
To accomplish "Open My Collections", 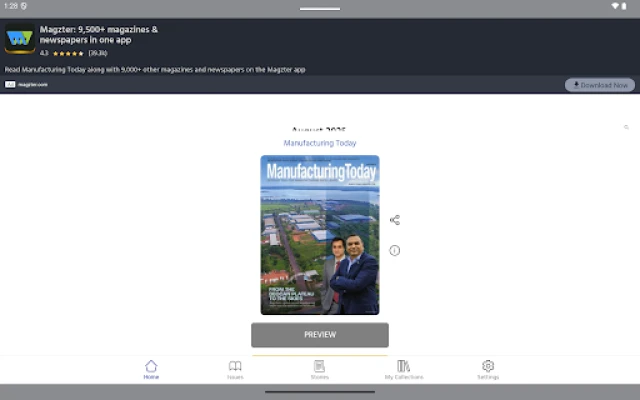I will (x=403, y=369).
